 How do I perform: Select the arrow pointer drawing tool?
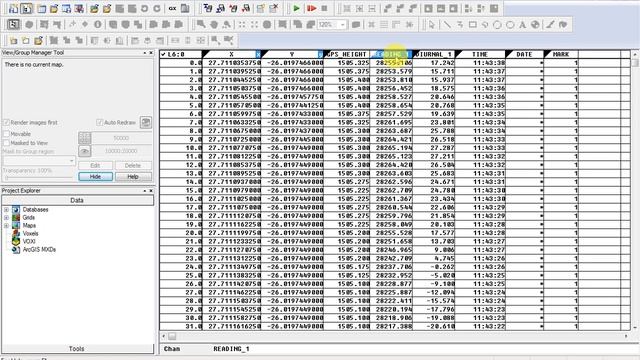(432, 24)
